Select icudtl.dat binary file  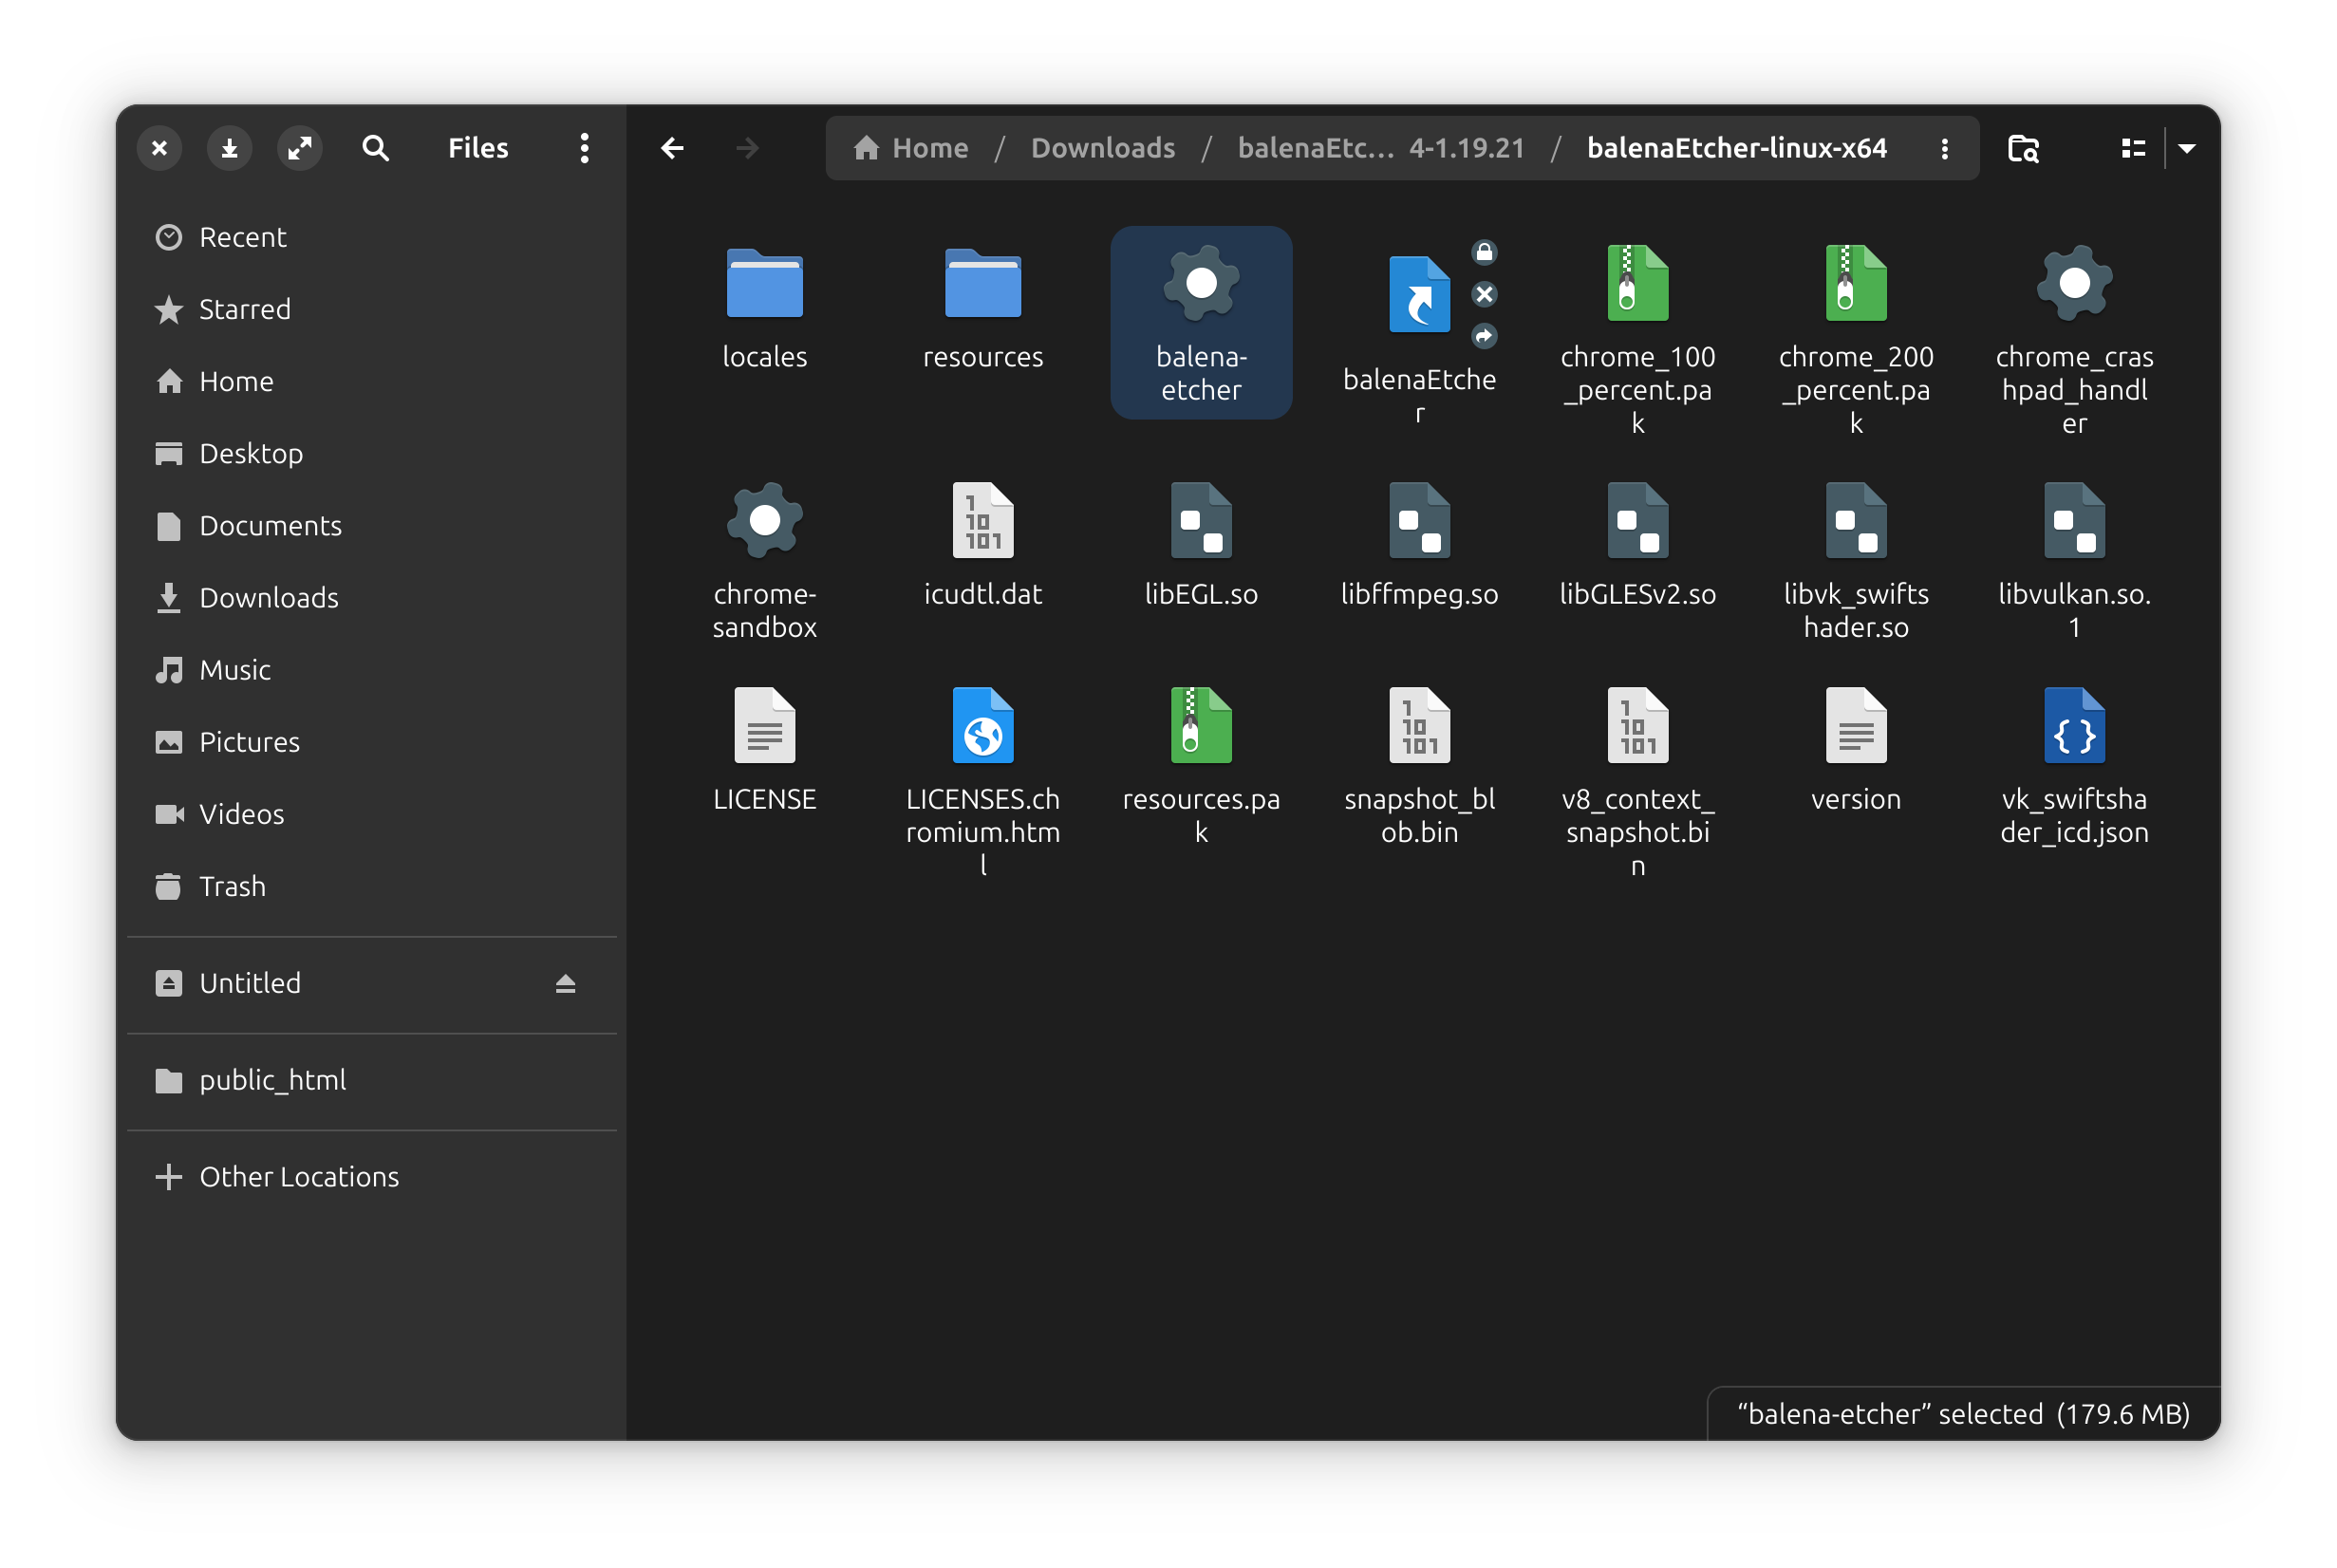click(x=982, y=521)
